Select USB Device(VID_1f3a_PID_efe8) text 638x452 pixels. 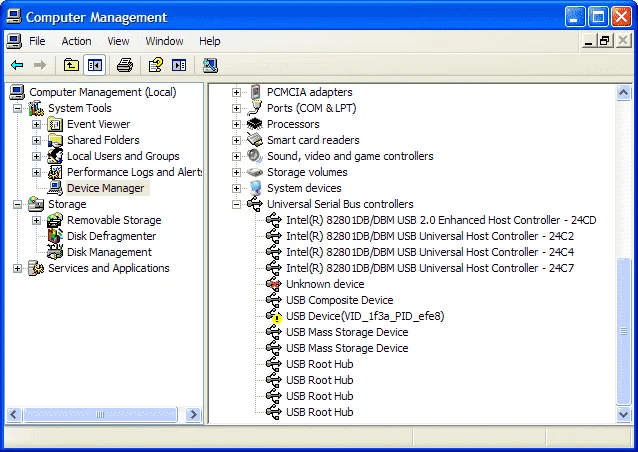(365, 316)
